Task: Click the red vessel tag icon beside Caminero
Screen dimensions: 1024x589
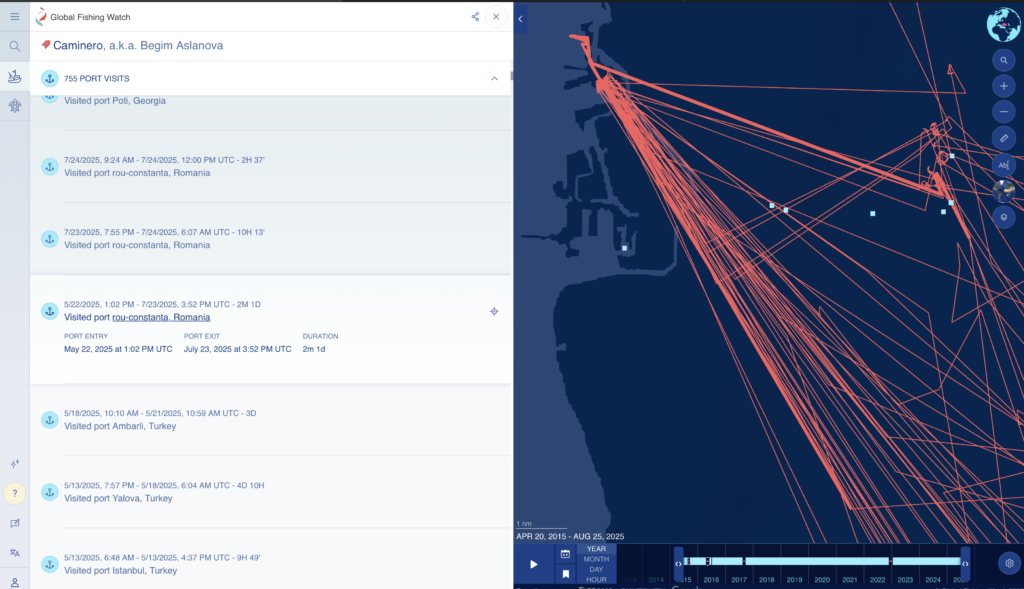Action: pyautogui.click(x=46, y=44)
